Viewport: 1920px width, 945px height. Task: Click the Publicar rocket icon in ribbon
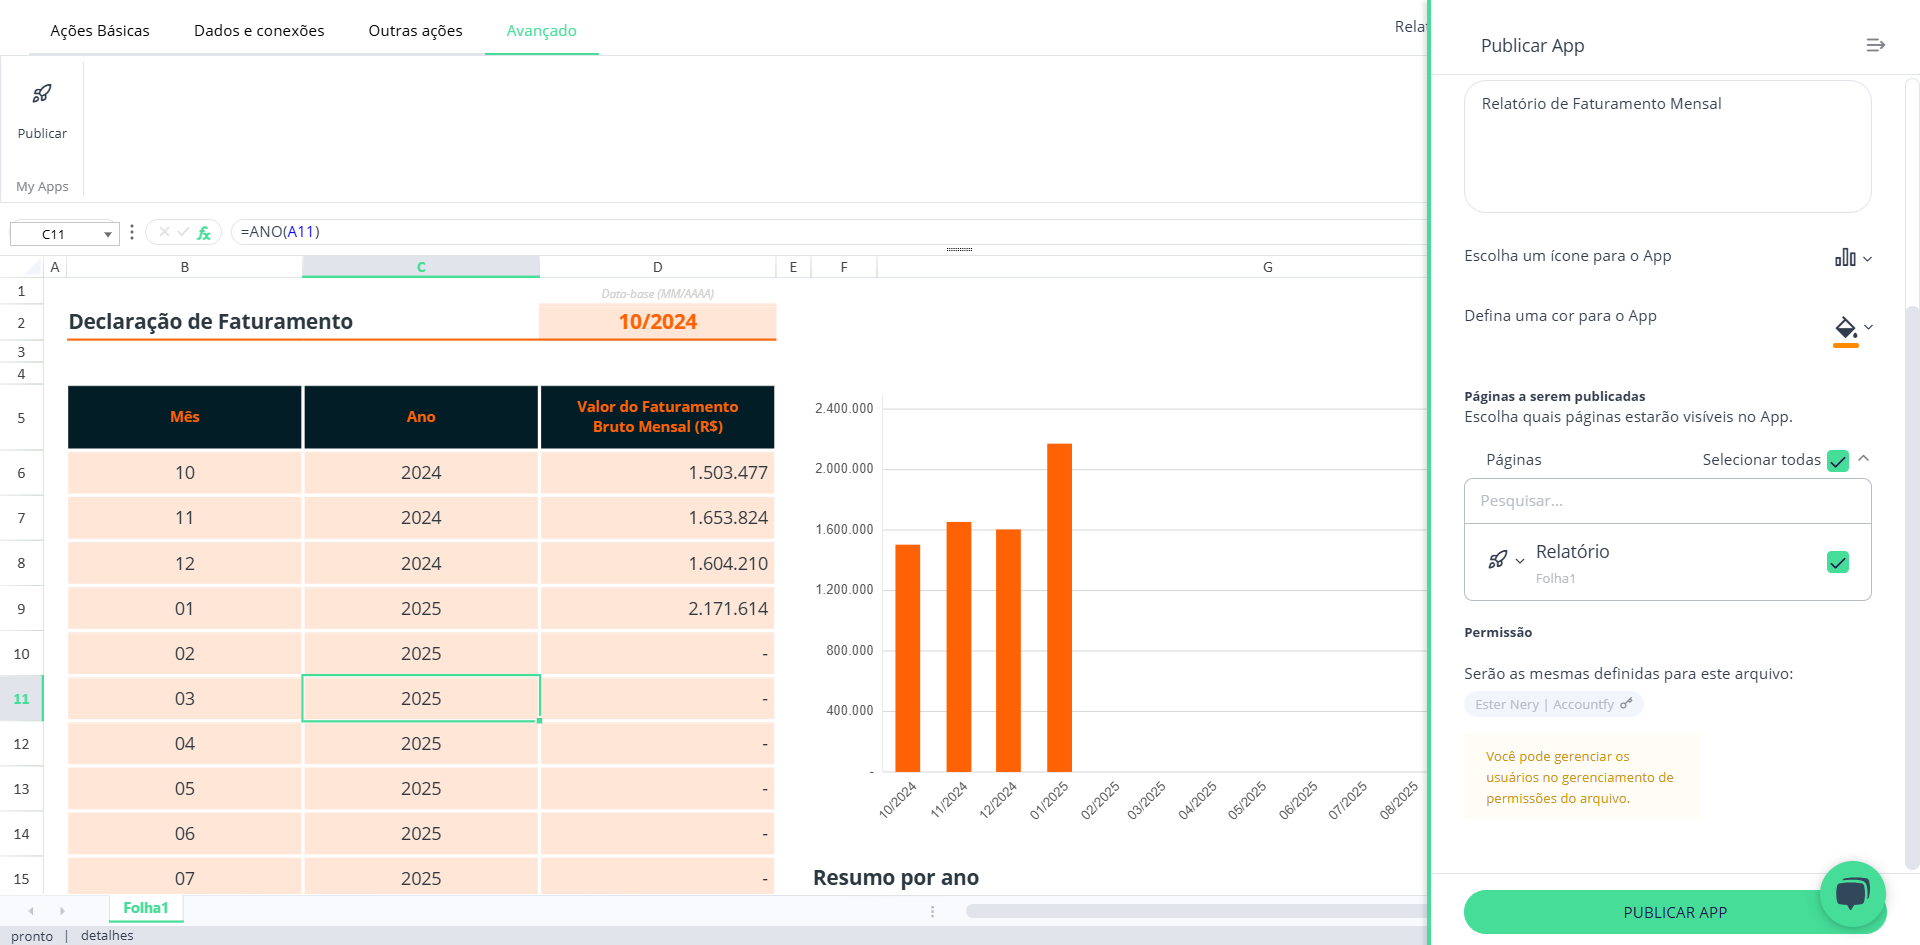[x=42, y=94]
